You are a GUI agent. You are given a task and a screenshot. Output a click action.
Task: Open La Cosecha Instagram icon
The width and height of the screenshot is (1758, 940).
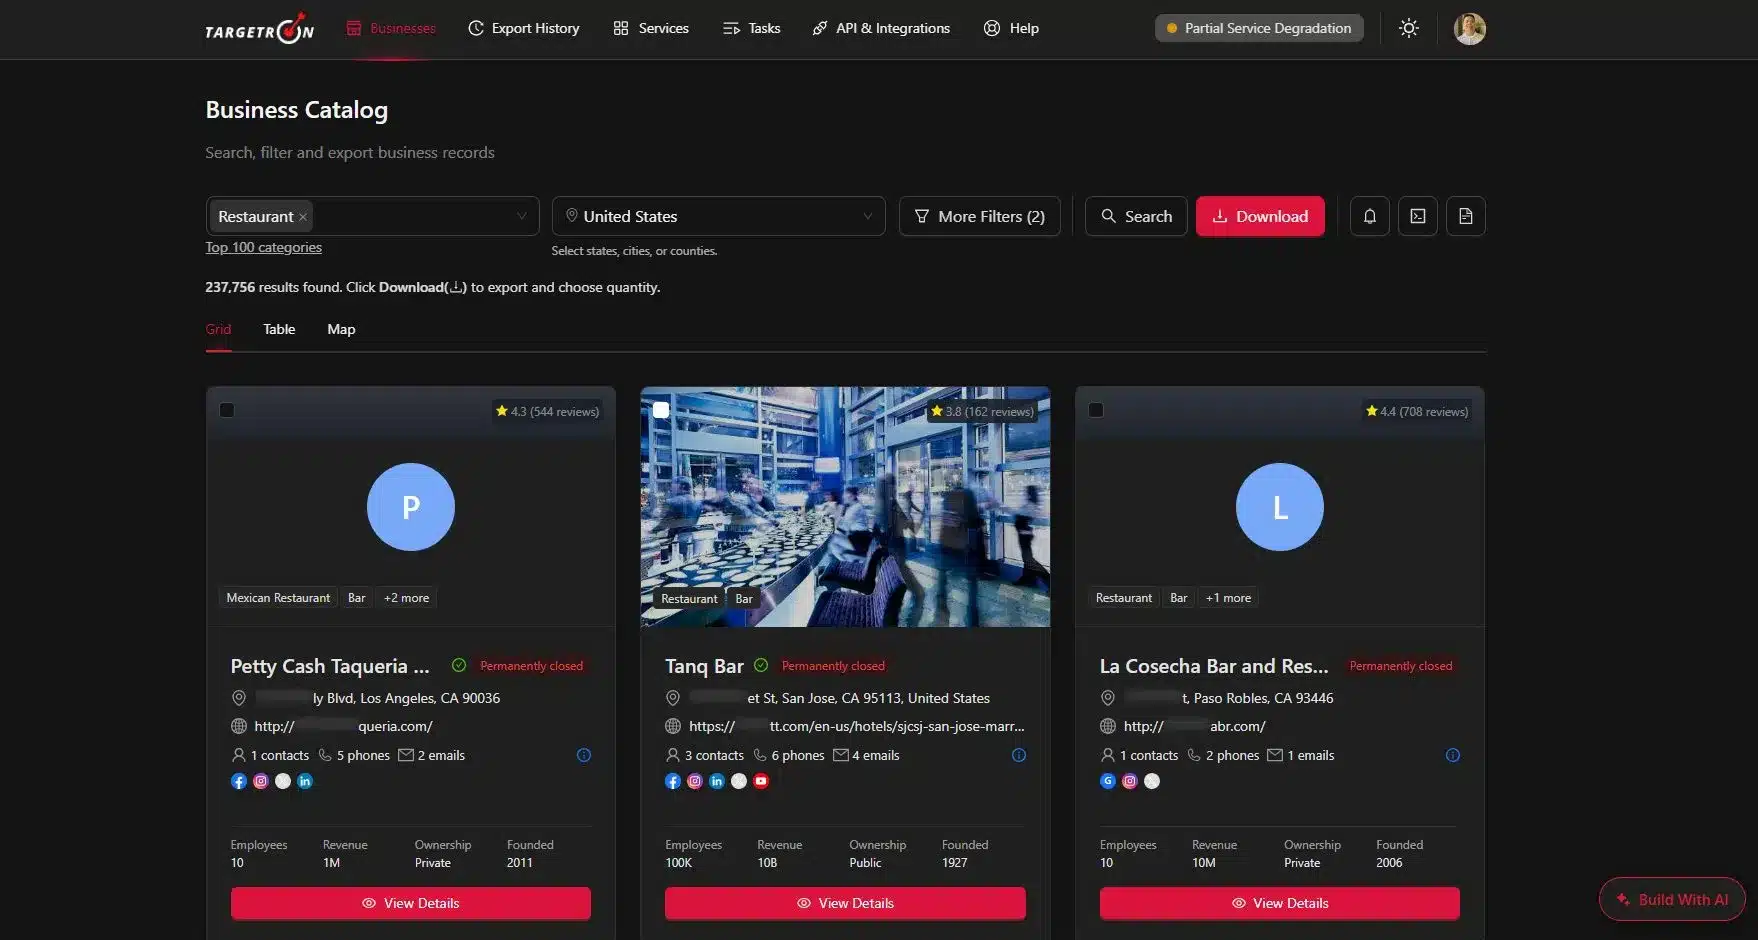(1130, 782)
